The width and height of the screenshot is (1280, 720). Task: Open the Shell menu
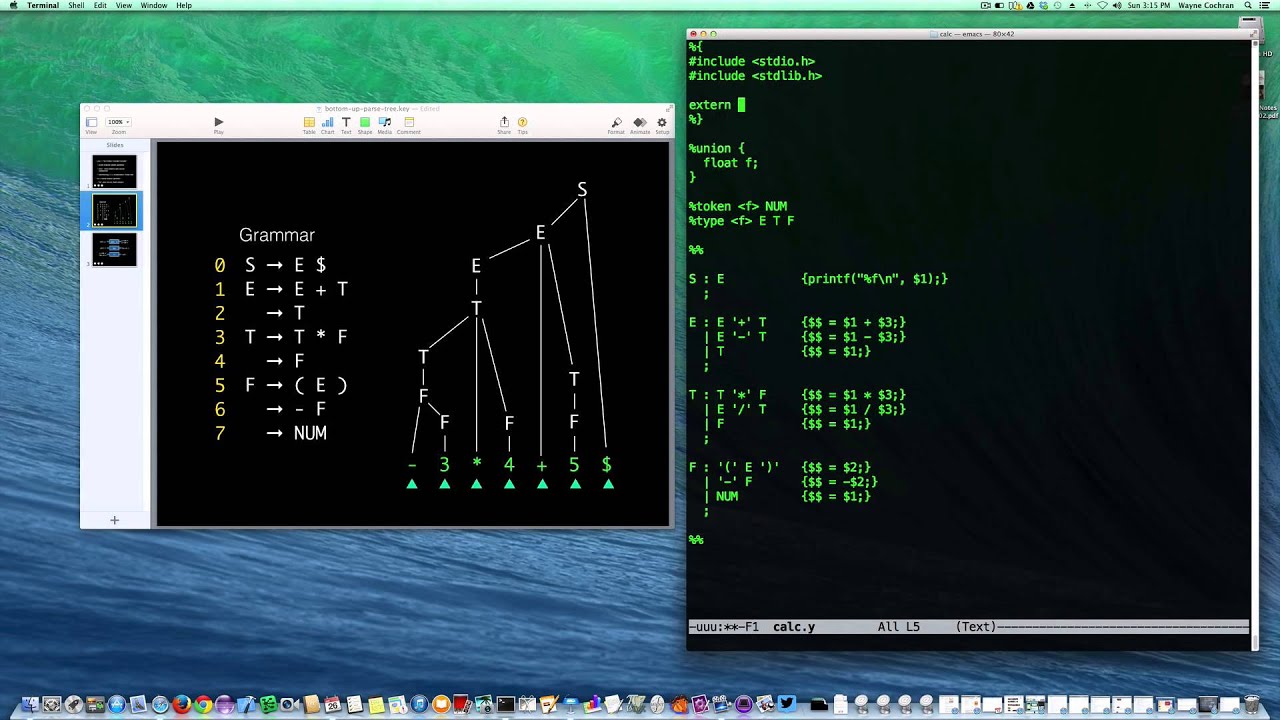point(76,6)
